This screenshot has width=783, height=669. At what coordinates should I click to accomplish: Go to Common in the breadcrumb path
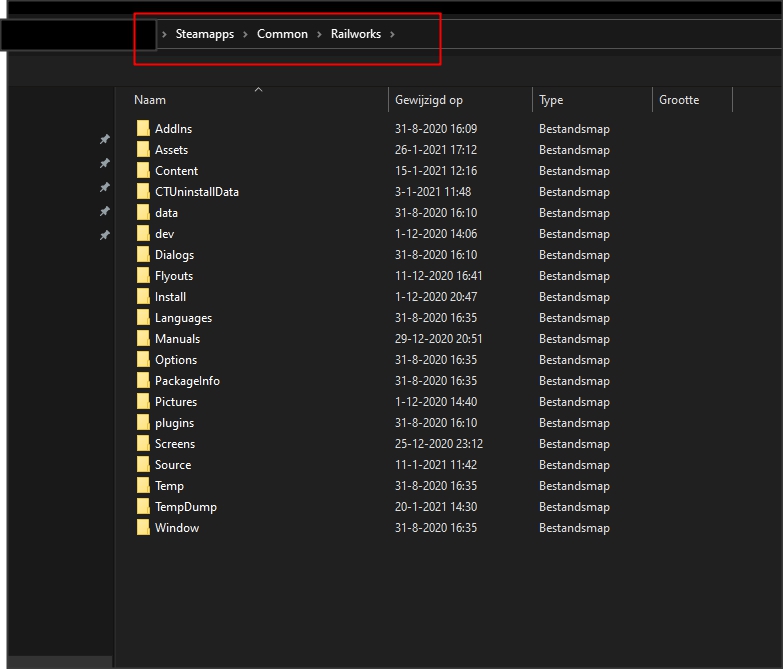pyautogui.click(x=282, y=34)
